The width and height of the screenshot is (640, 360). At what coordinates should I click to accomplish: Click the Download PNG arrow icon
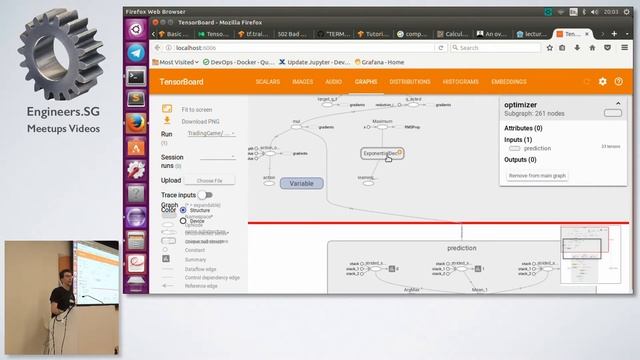[167, 120]
